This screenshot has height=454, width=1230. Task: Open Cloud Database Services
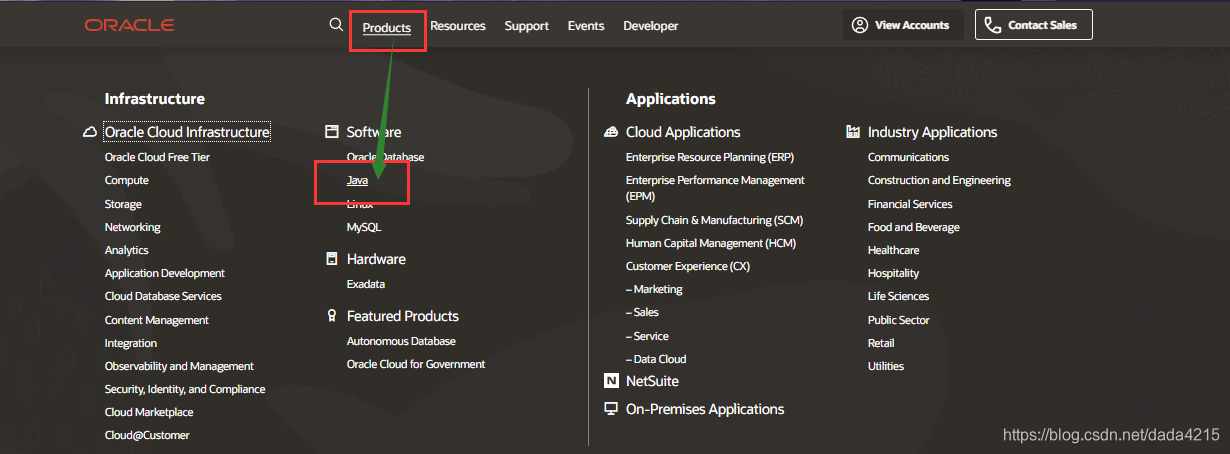click(x=163, y=296)
